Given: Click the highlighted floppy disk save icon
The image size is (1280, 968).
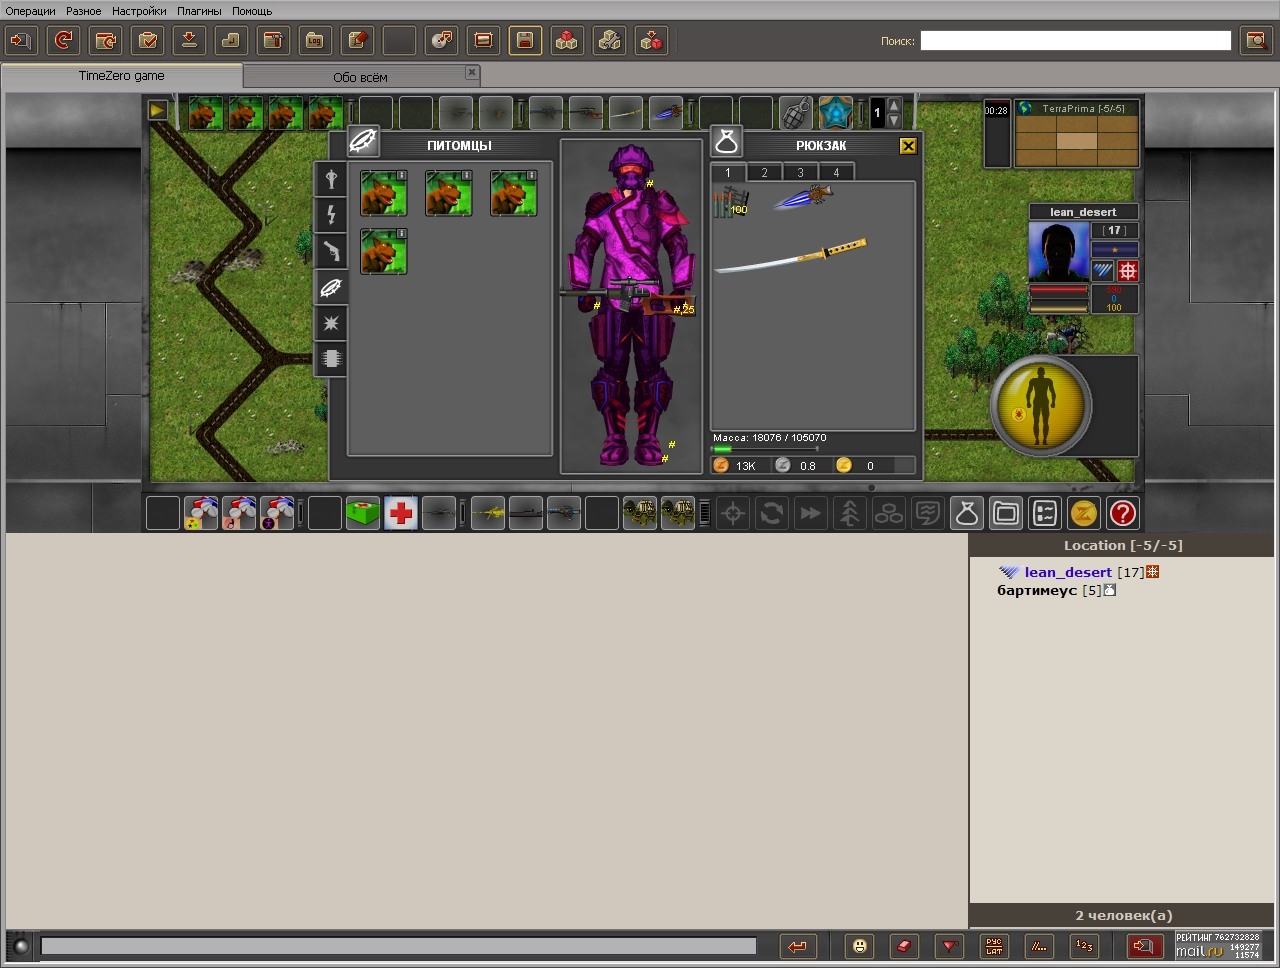Looking at the screenshot, I should point(525,41).
